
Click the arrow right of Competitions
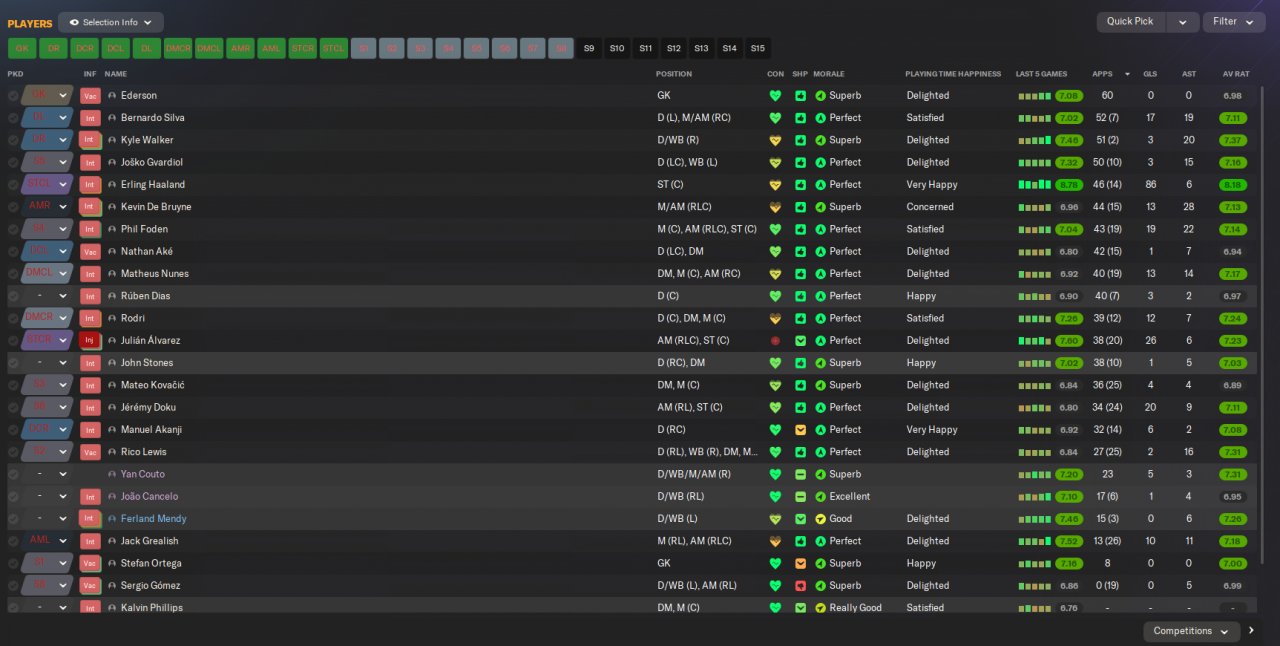pos(1251,631)
